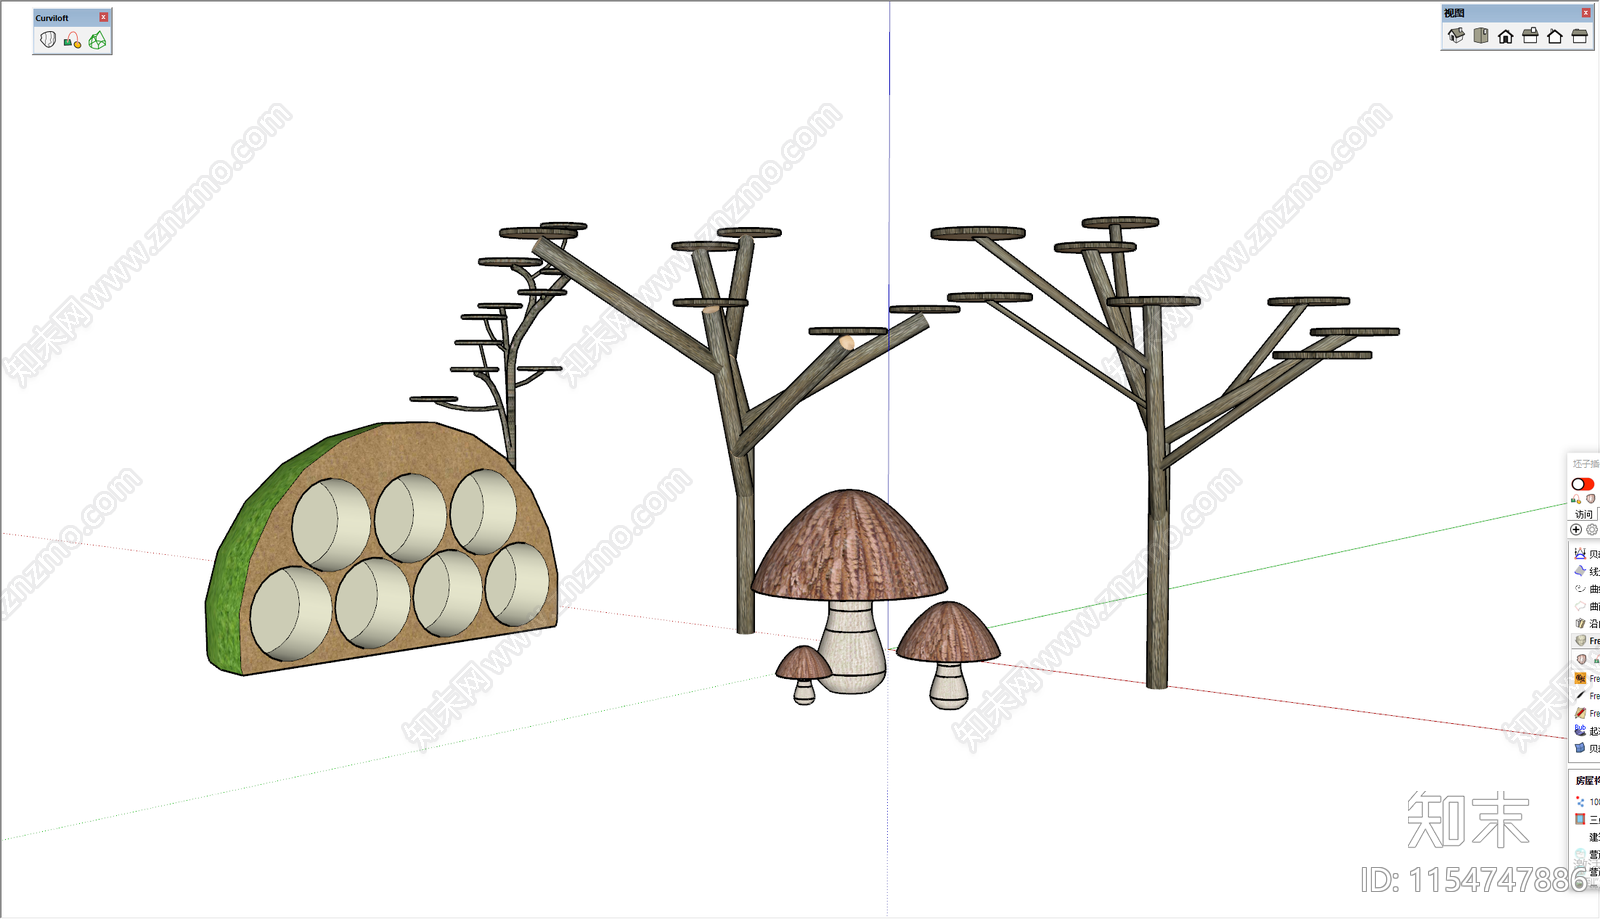Select Curviloft Loft by Spline tool
Viewport: 1600px width, 919px height.
tap(48, 40)
